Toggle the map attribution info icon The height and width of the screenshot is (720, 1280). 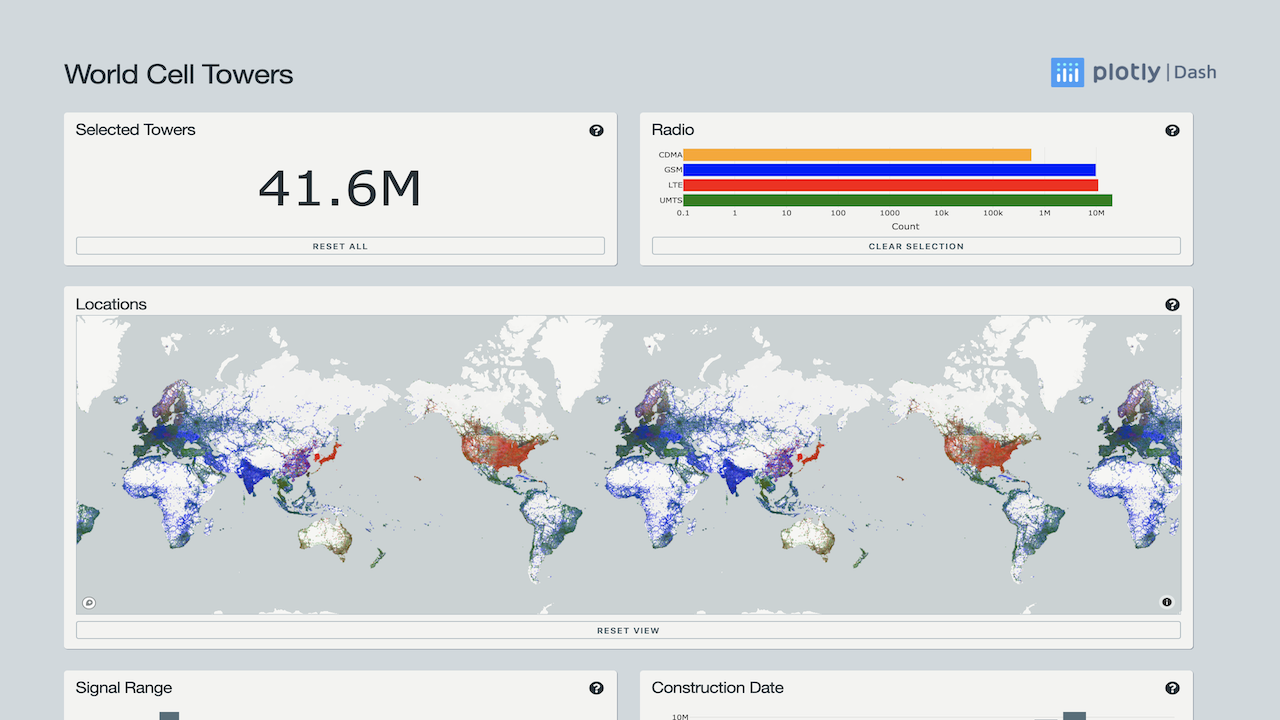1166,602
